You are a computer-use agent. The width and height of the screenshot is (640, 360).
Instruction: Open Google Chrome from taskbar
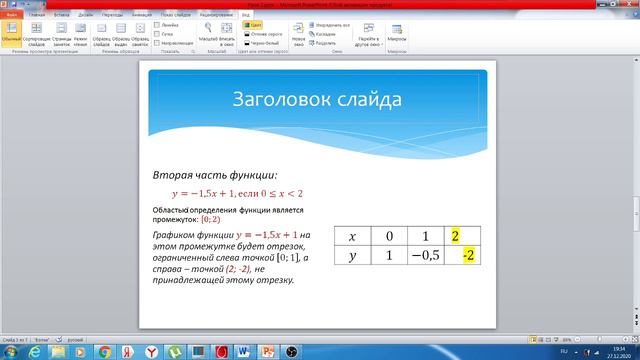pyautogui.click(x=105, y=352)
